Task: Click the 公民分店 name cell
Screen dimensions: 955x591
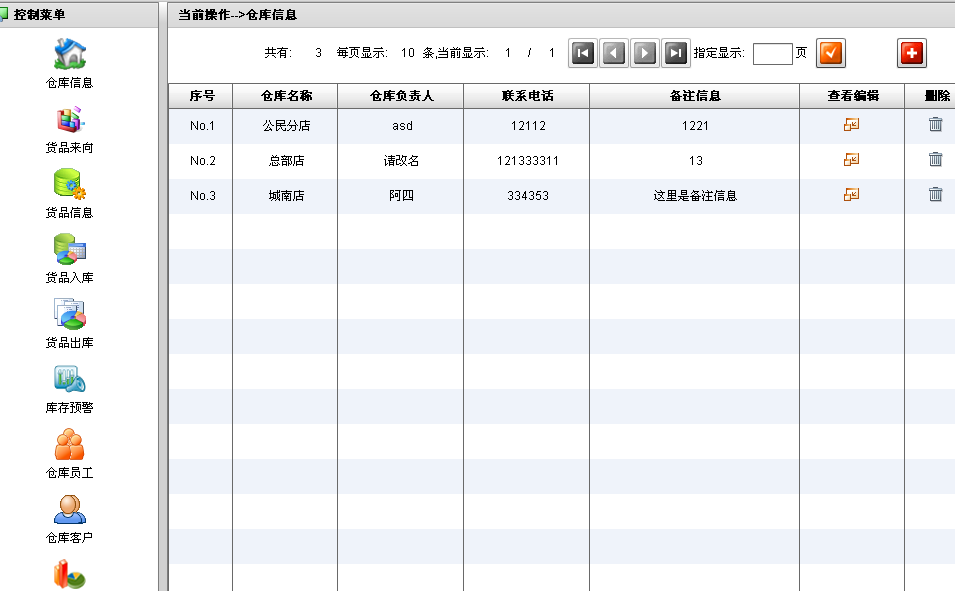Action: coord(286,126)
